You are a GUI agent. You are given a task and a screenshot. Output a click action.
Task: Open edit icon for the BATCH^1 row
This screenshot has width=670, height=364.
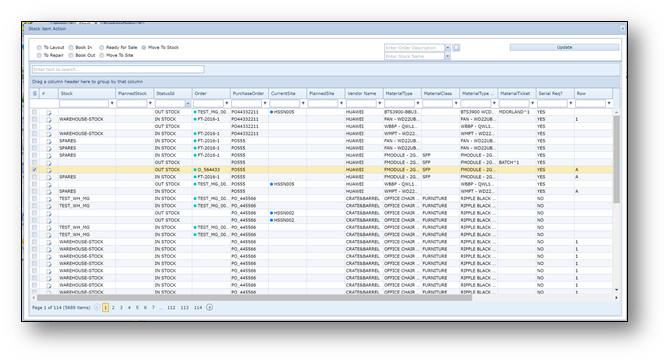point(49,163)
